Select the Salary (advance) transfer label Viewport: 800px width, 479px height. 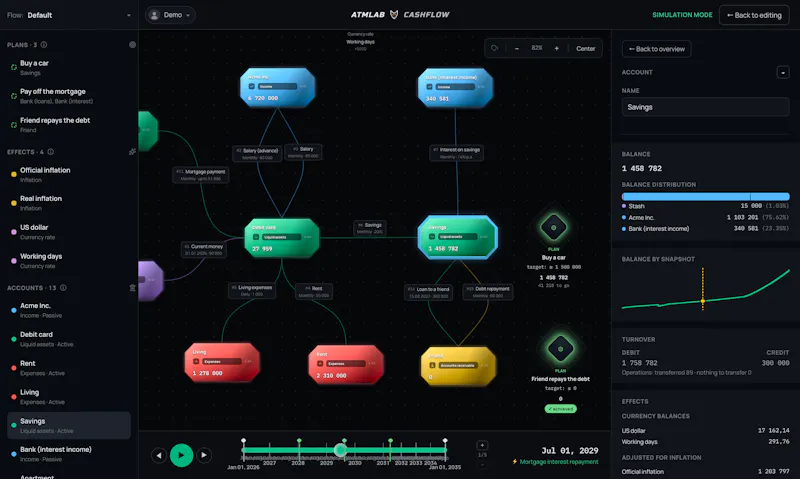[x=257, y=154]
